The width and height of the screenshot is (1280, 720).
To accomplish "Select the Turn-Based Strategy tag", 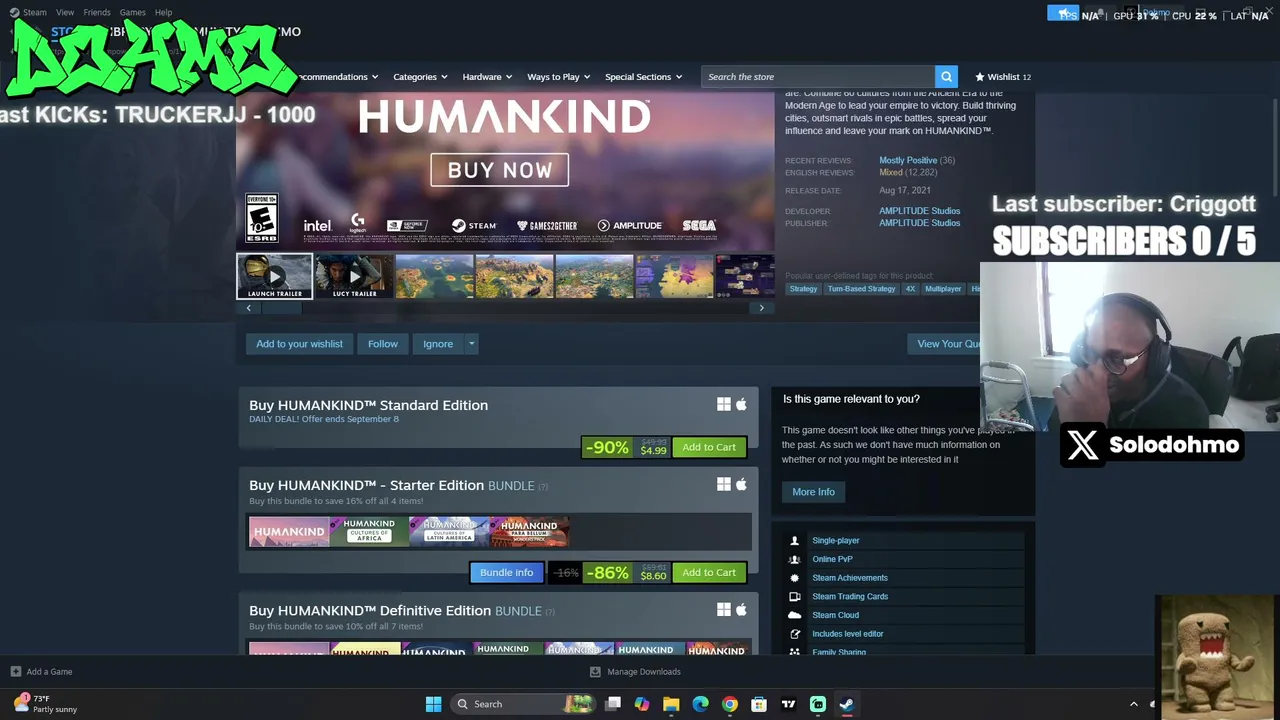I will coord(861,289).
